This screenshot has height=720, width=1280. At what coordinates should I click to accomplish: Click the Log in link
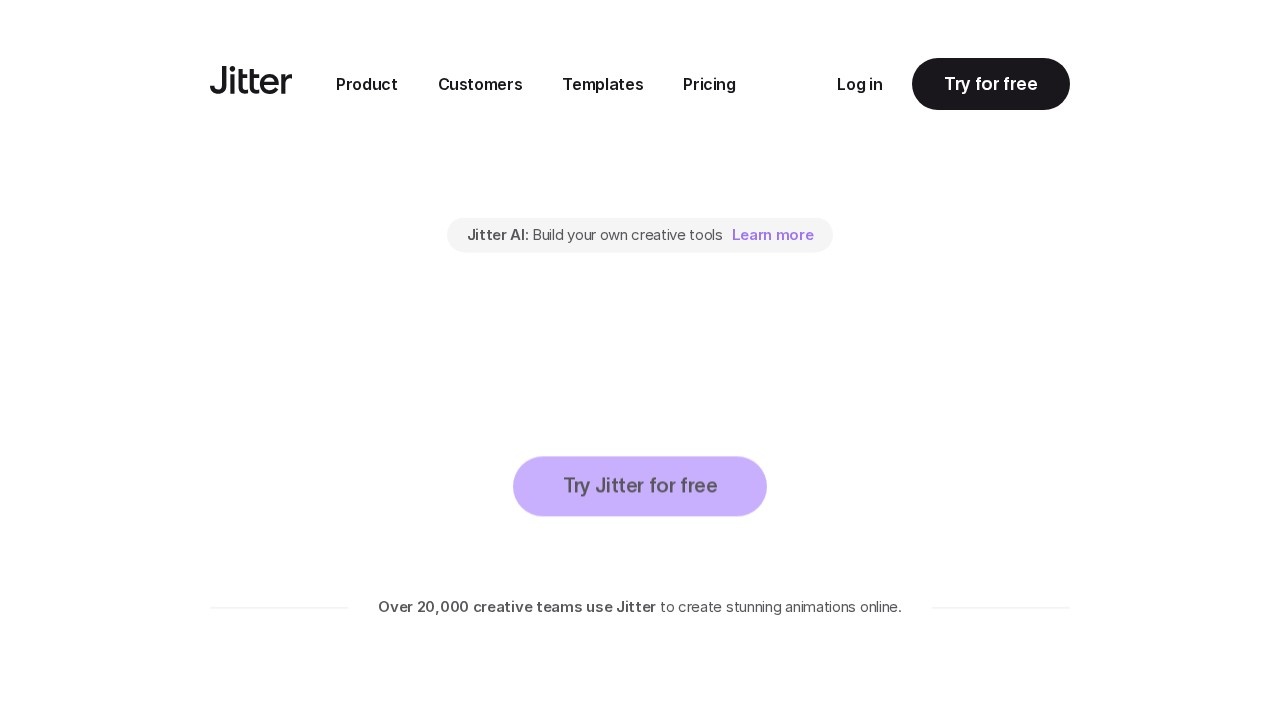click(860, 84)
